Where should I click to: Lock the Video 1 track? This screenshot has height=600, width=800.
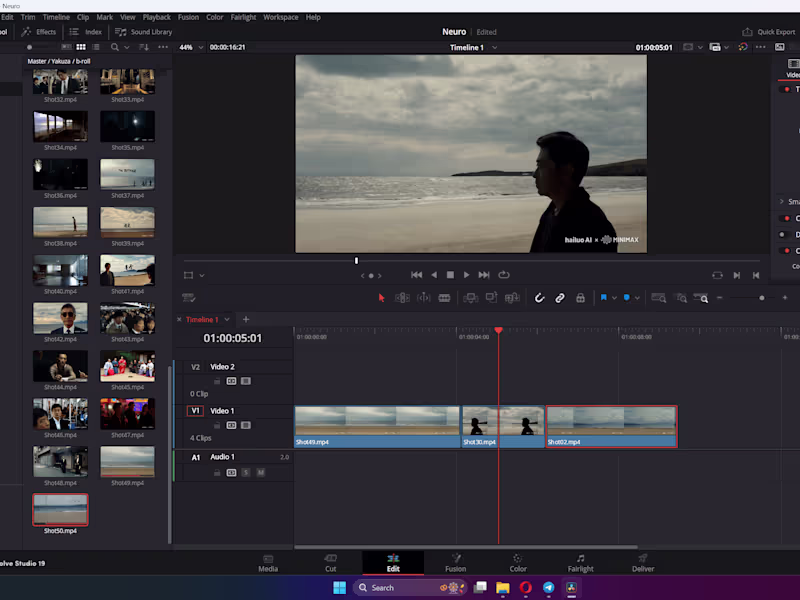[x=217, y=425]
